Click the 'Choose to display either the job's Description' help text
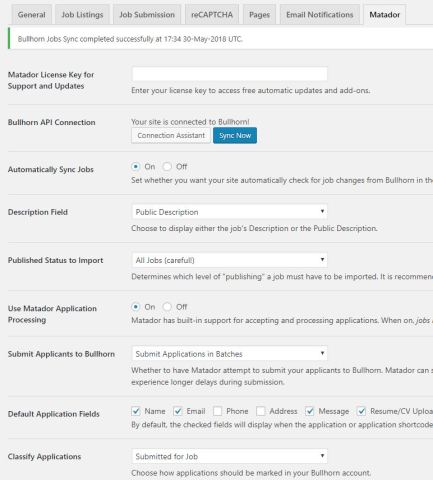The height and width of the screenshot is (480, 433). tap(254, 228)
